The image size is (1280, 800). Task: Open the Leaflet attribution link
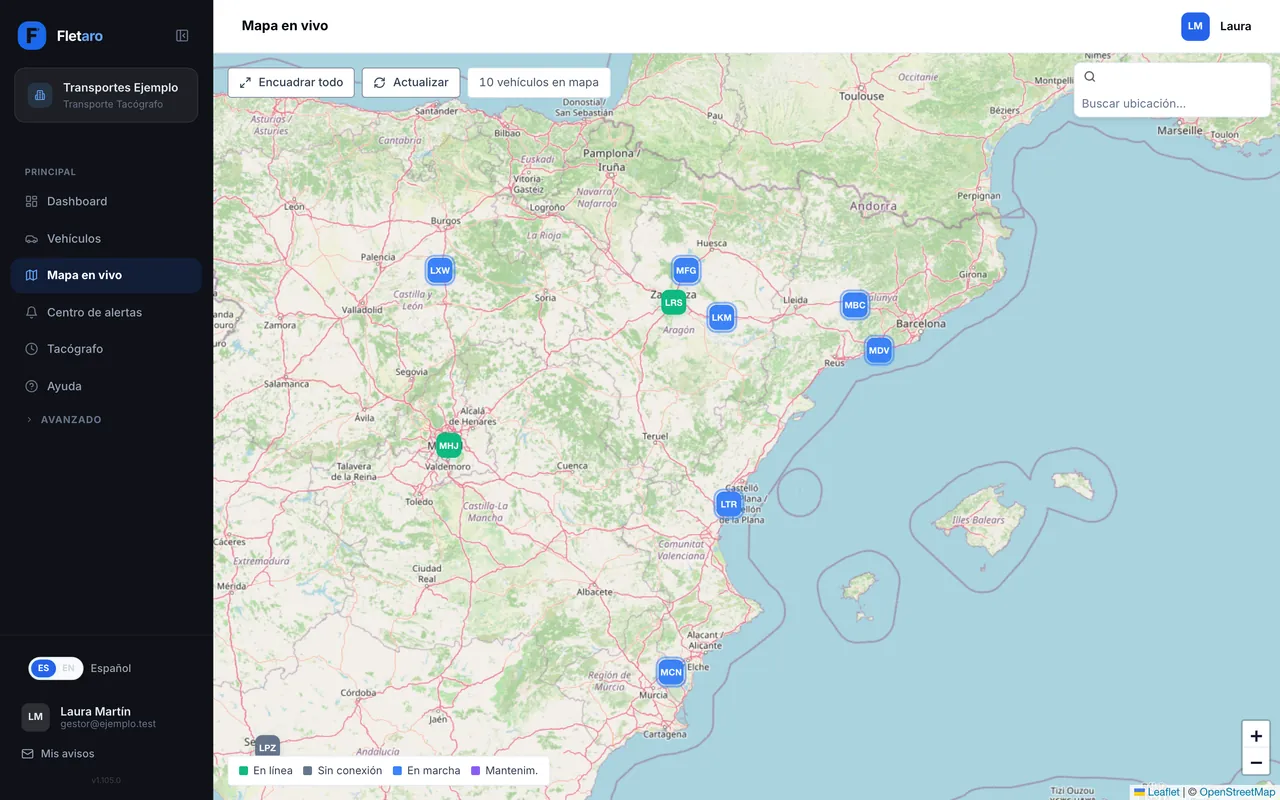1156,792
